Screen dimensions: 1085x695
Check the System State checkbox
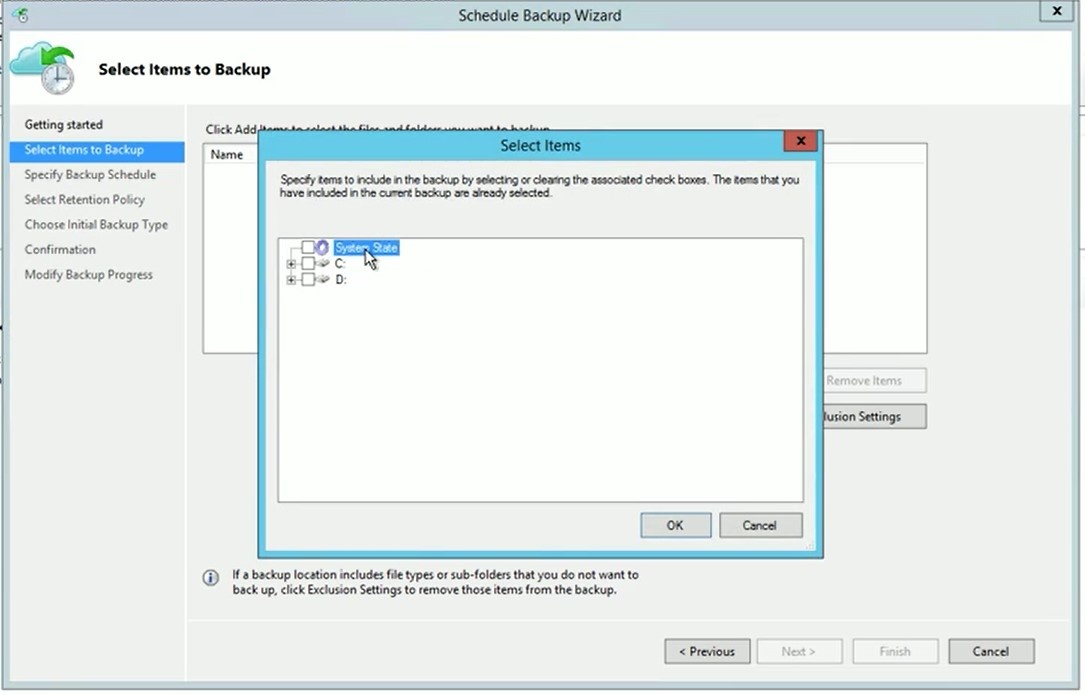tap(308, 247)
